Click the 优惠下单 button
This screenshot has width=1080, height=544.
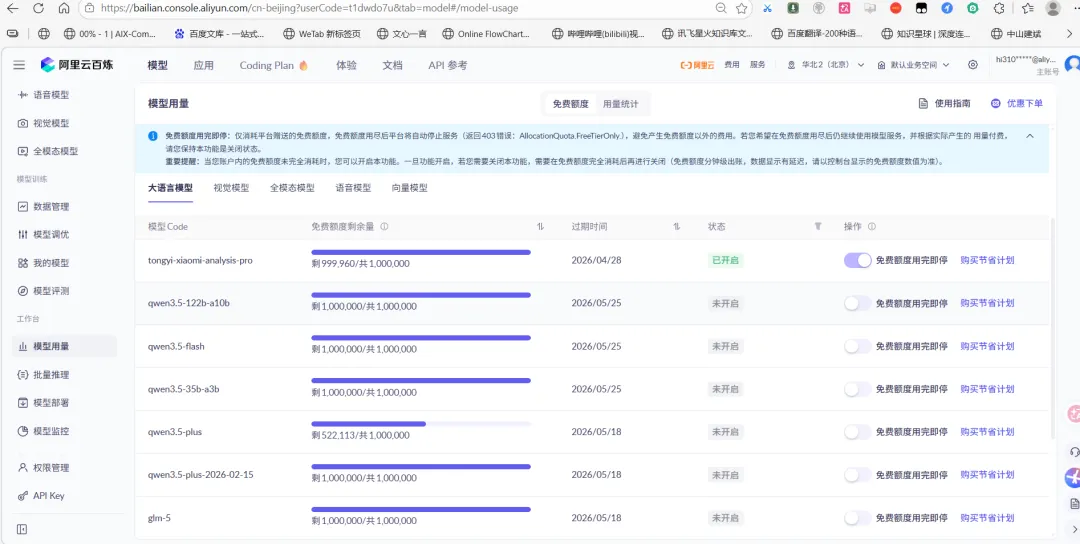pyautogui.click(x=1017, y=103)
